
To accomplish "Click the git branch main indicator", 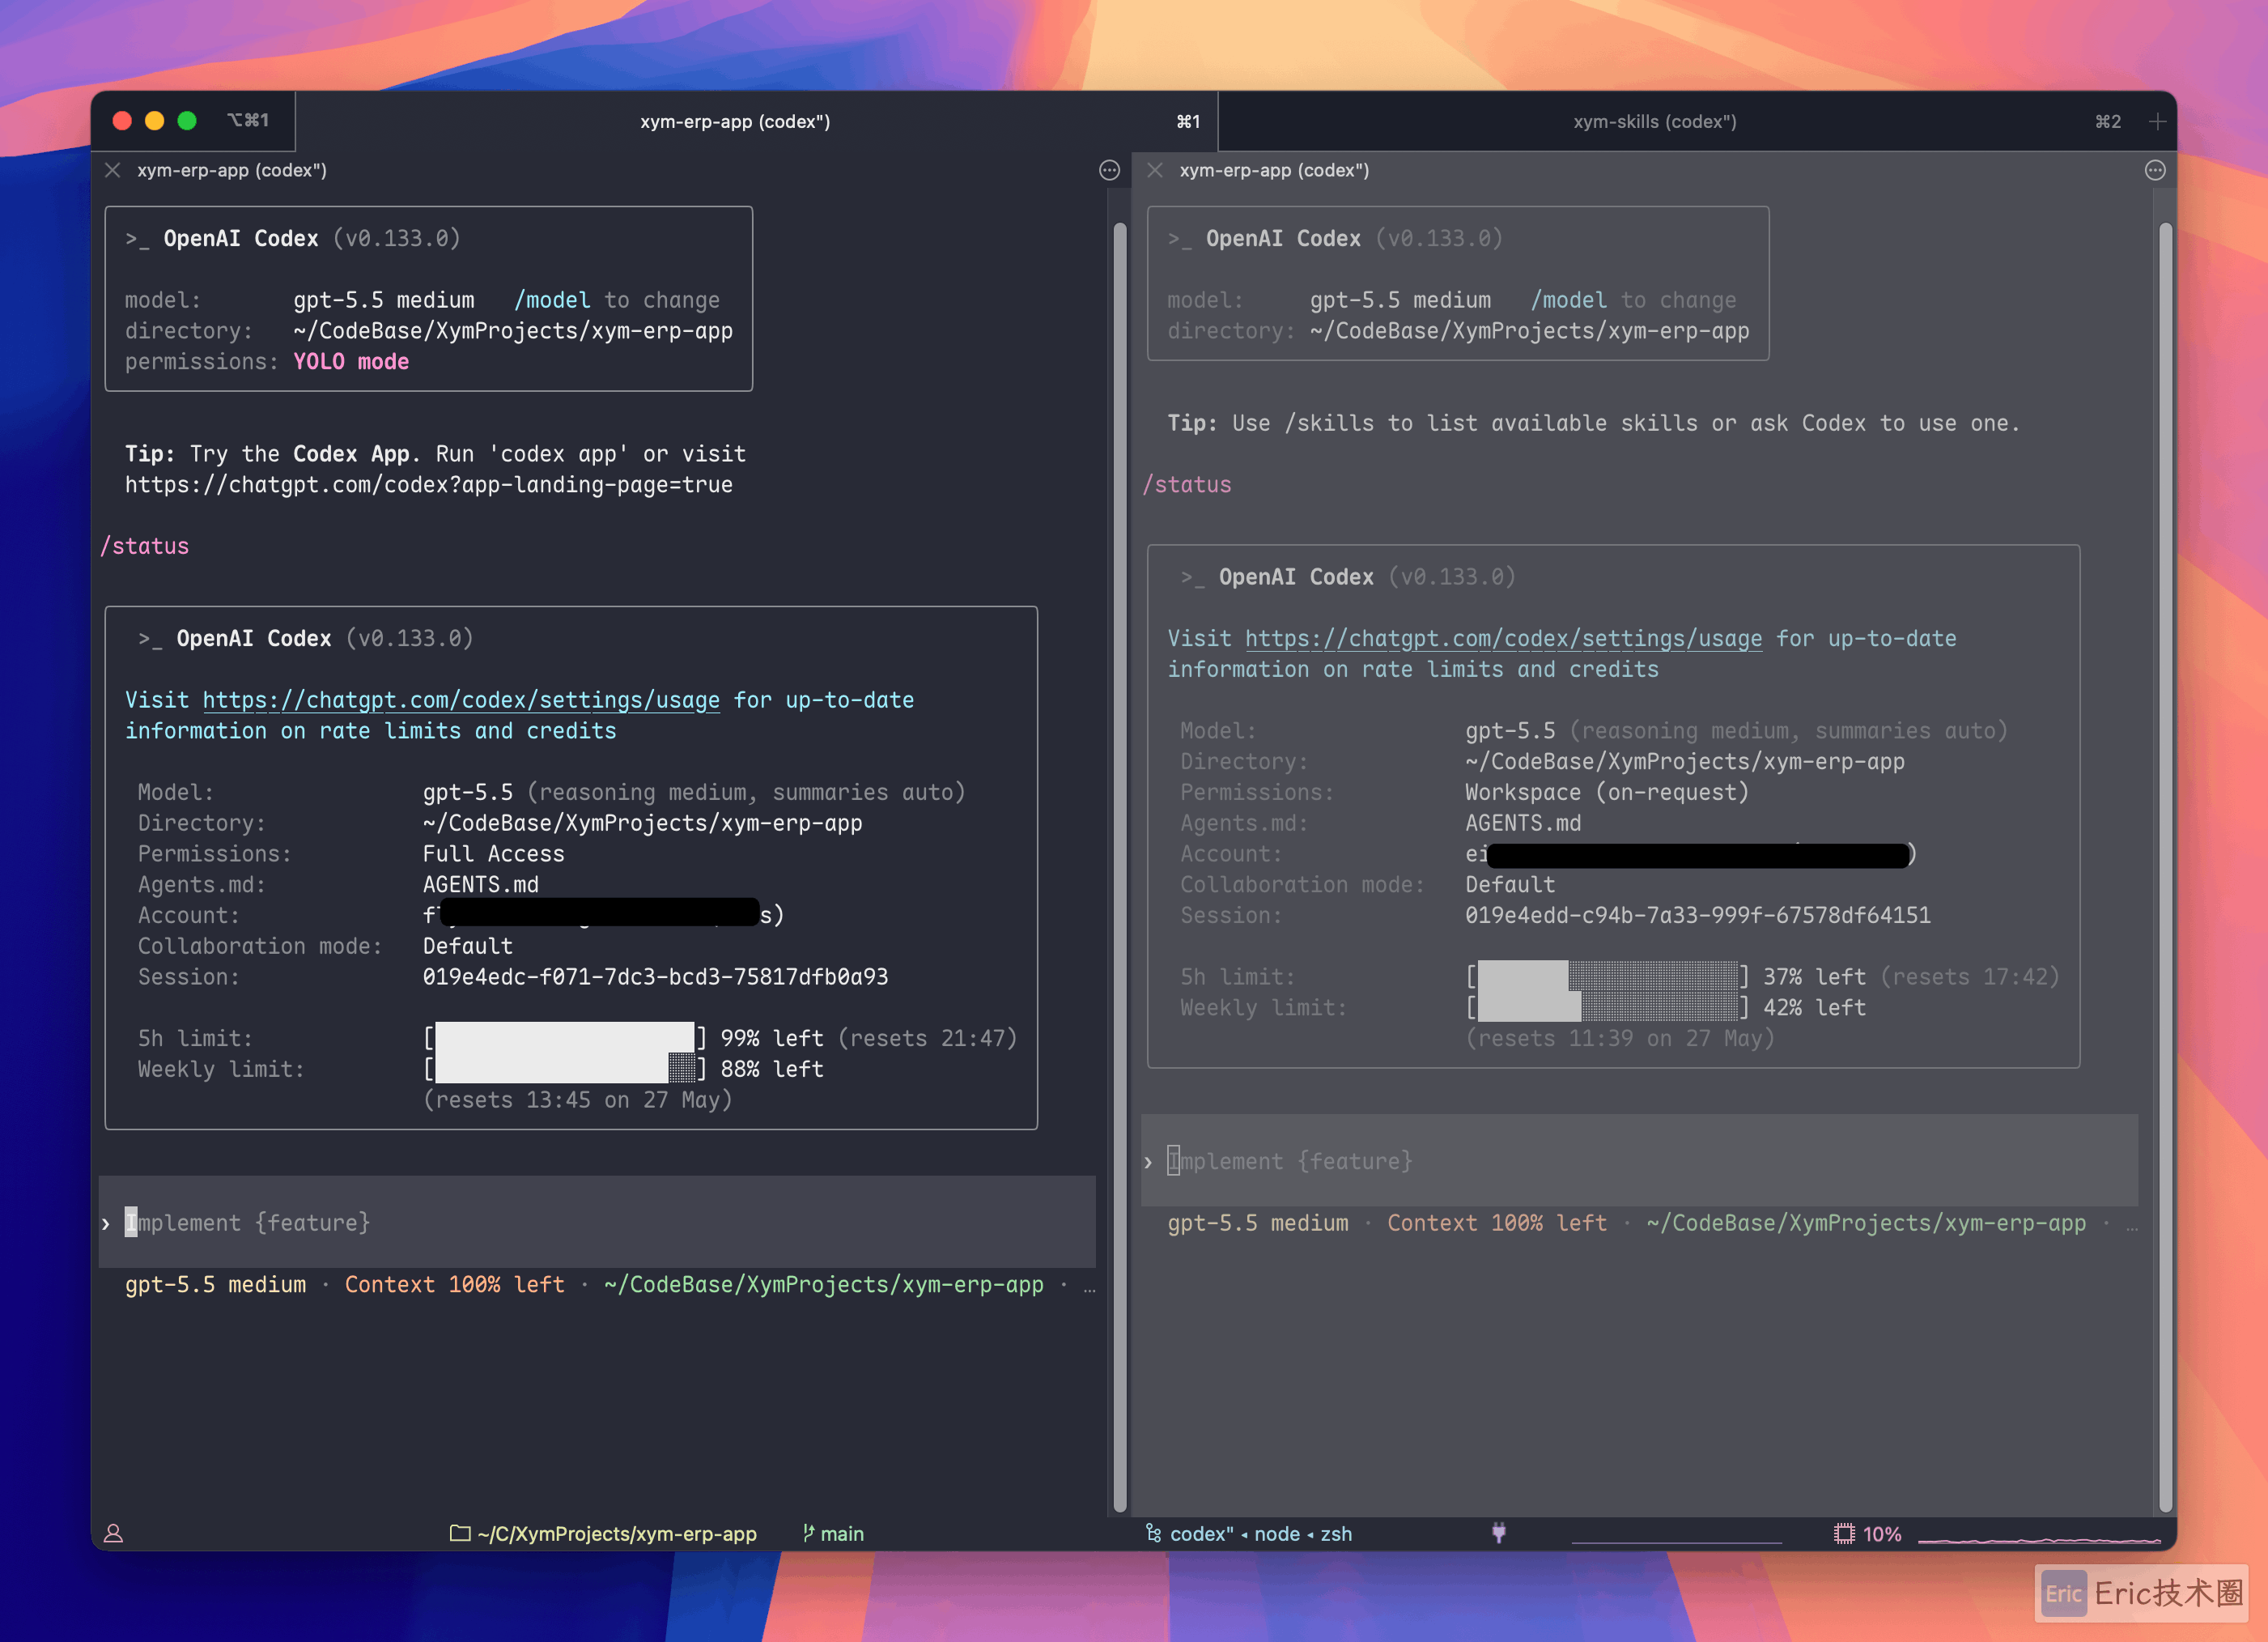I will click(x=833, y=1533).
